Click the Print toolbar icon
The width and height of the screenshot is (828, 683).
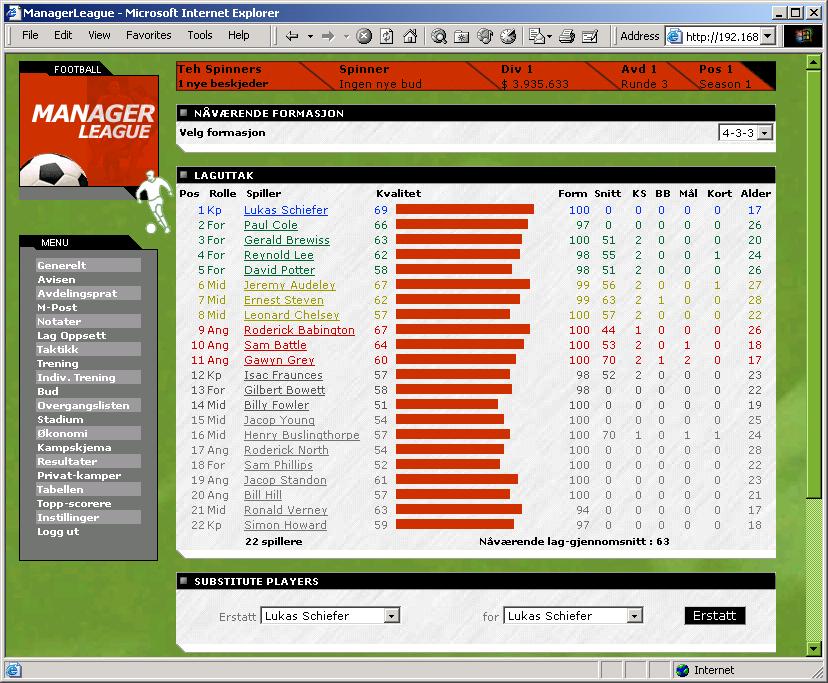(567, 36)
